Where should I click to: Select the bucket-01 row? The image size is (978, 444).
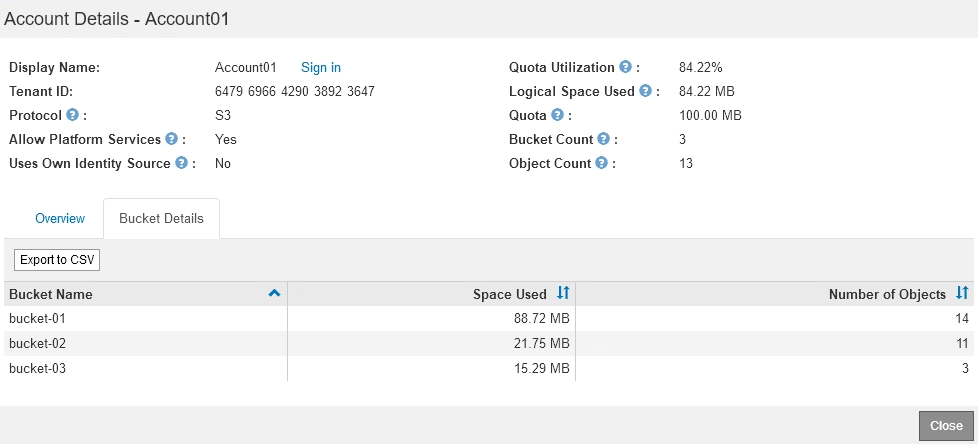click(37, 318)
